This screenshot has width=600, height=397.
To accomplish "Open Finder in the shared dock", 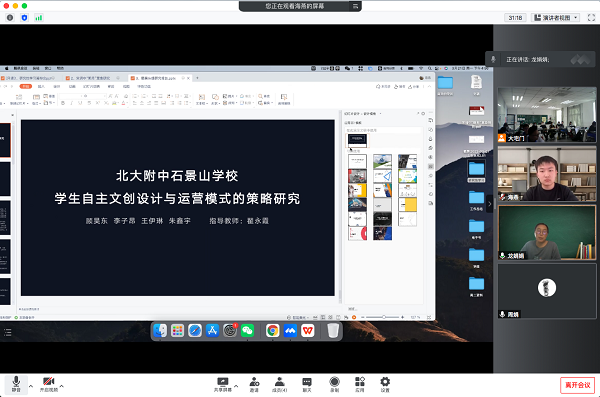I will click(160, 330).
